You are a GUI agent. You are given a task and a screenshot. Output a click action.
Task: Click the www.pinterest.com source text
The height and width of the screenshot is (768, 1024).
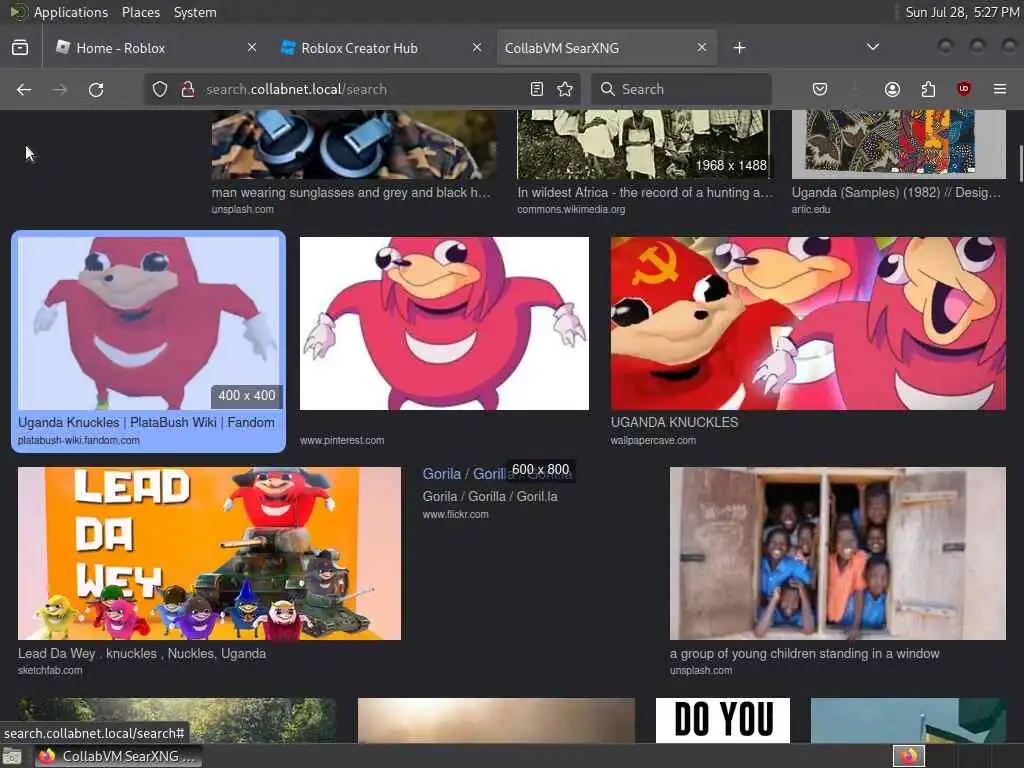pyautogui.click(x=342, y=440)
